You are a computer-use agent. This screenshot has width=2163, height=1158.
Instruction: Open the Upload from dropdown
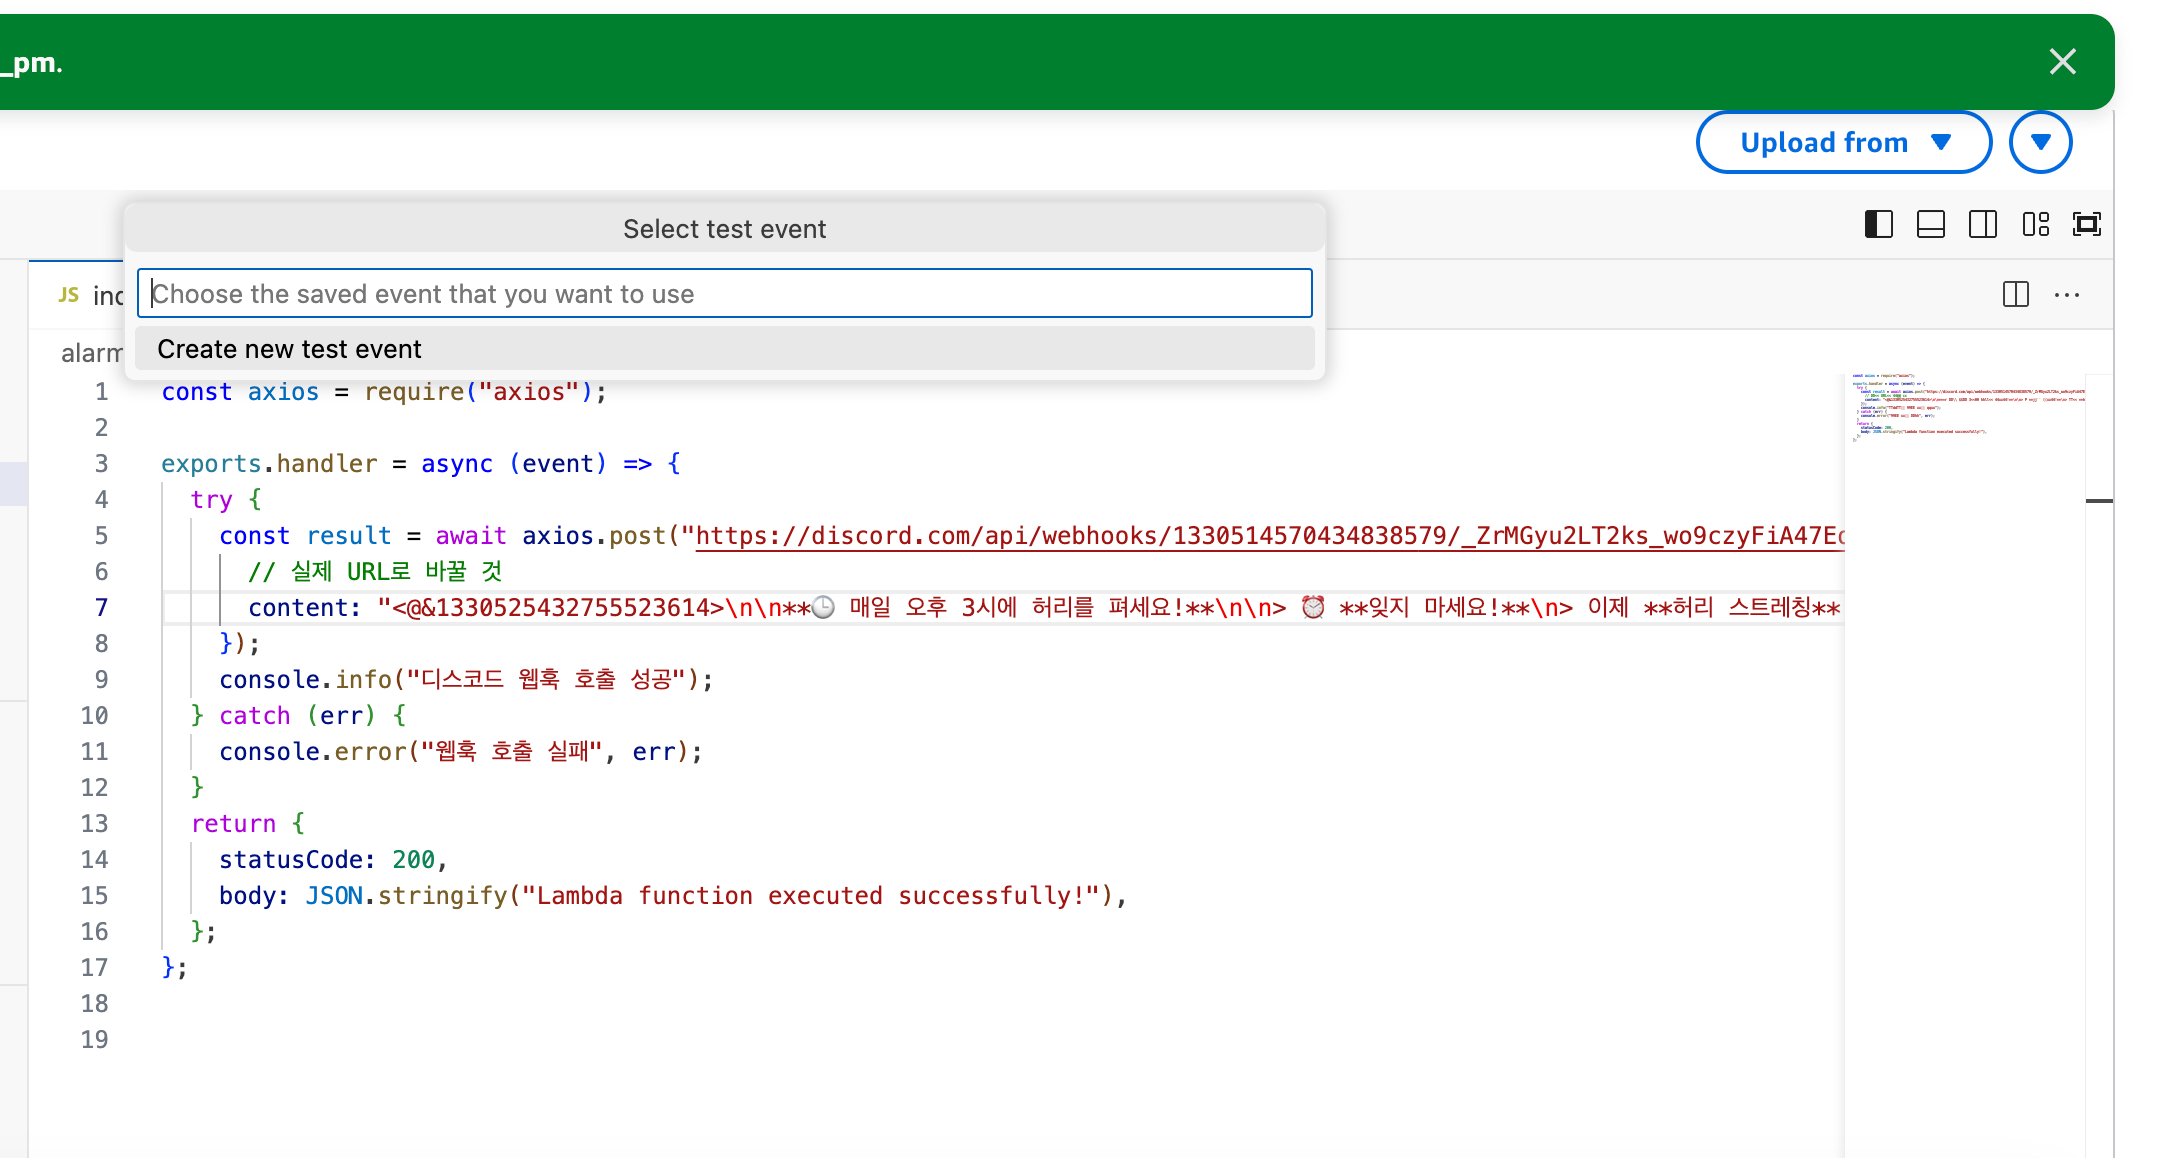point(1843,142)
